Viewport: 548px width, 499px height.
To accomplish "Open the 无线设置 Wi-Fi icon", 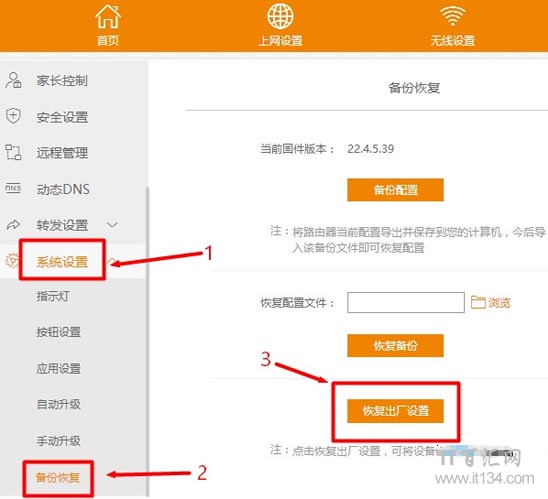I will (x=452, y=16).
